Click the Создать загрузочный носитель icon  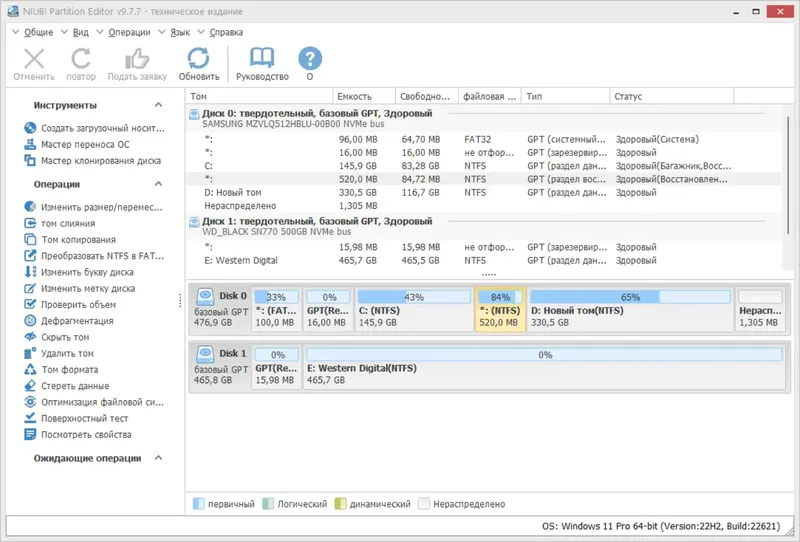click(x=30, y=128)
